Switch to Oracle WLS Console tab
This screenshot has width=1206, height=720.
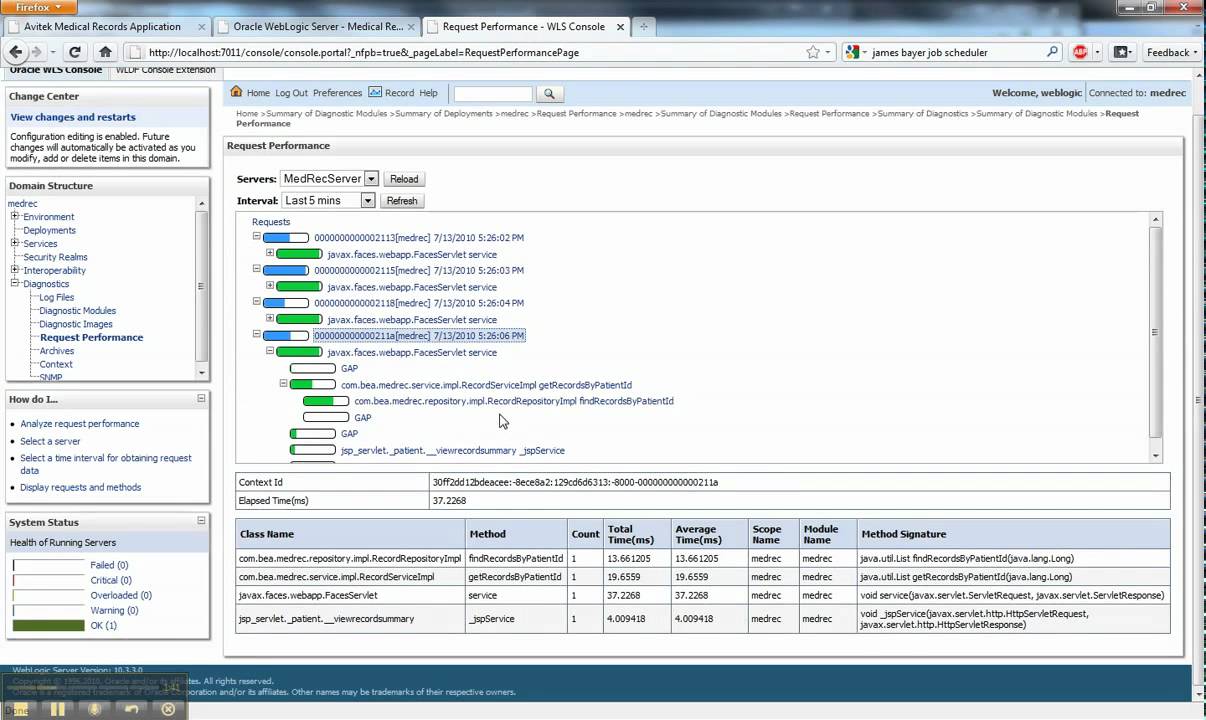(56, 70)
